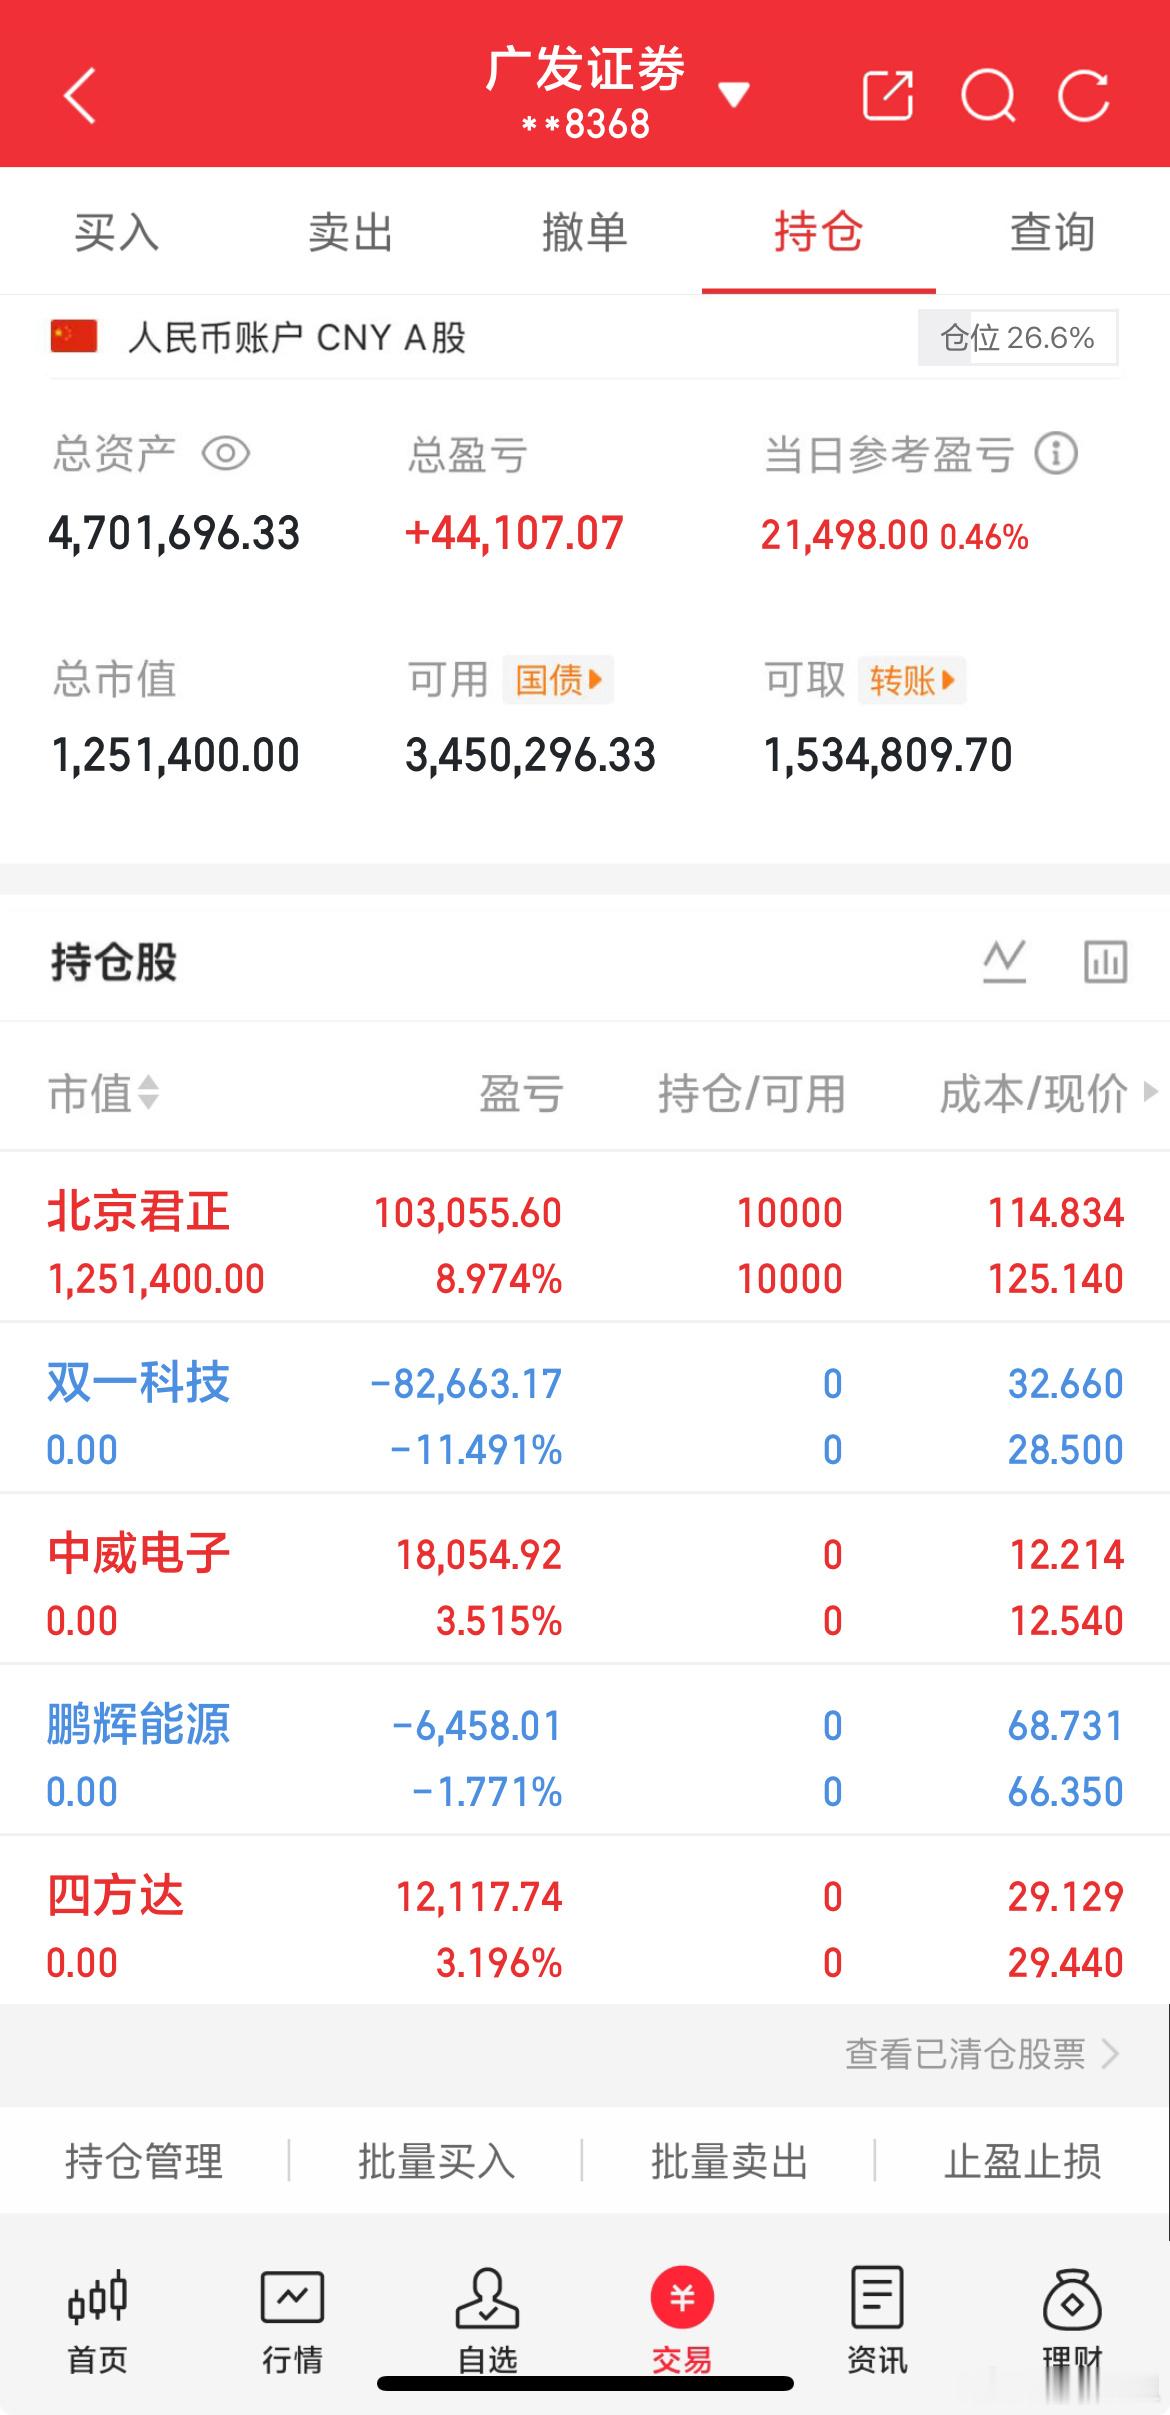The image size is (1170, 2415).
Task: Open the 撤单 tab
Action: pos(584,232)
